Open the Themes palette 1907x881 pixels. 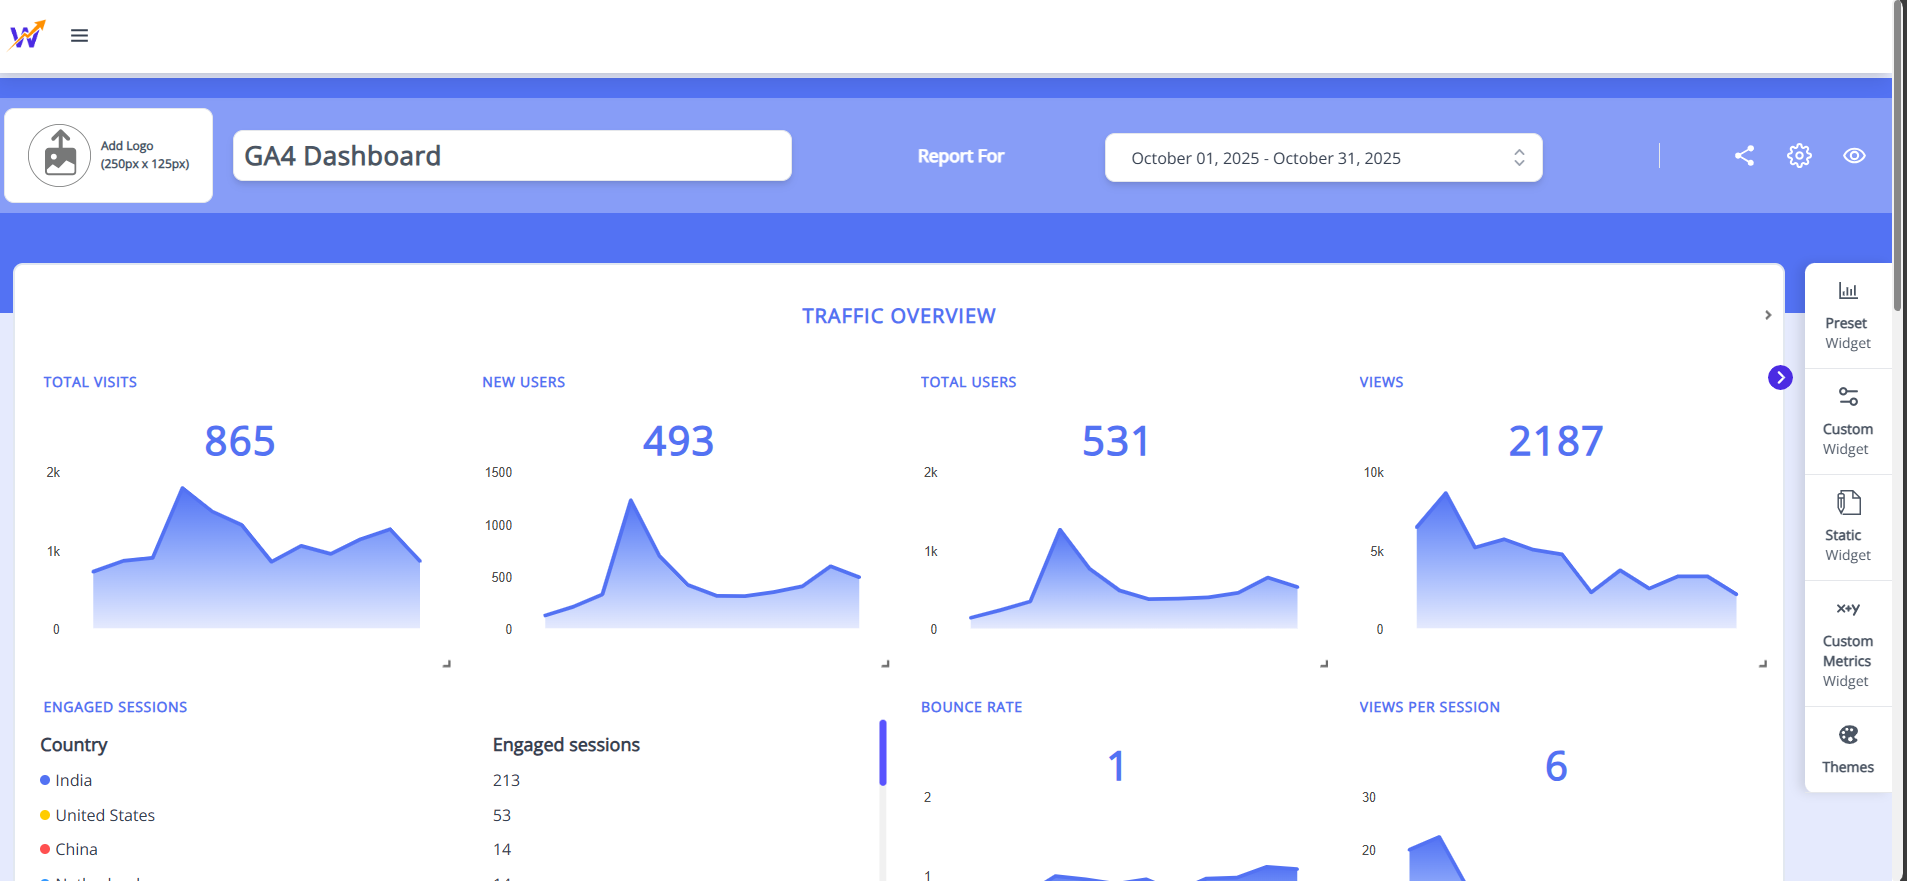[x=1847, y=749]
